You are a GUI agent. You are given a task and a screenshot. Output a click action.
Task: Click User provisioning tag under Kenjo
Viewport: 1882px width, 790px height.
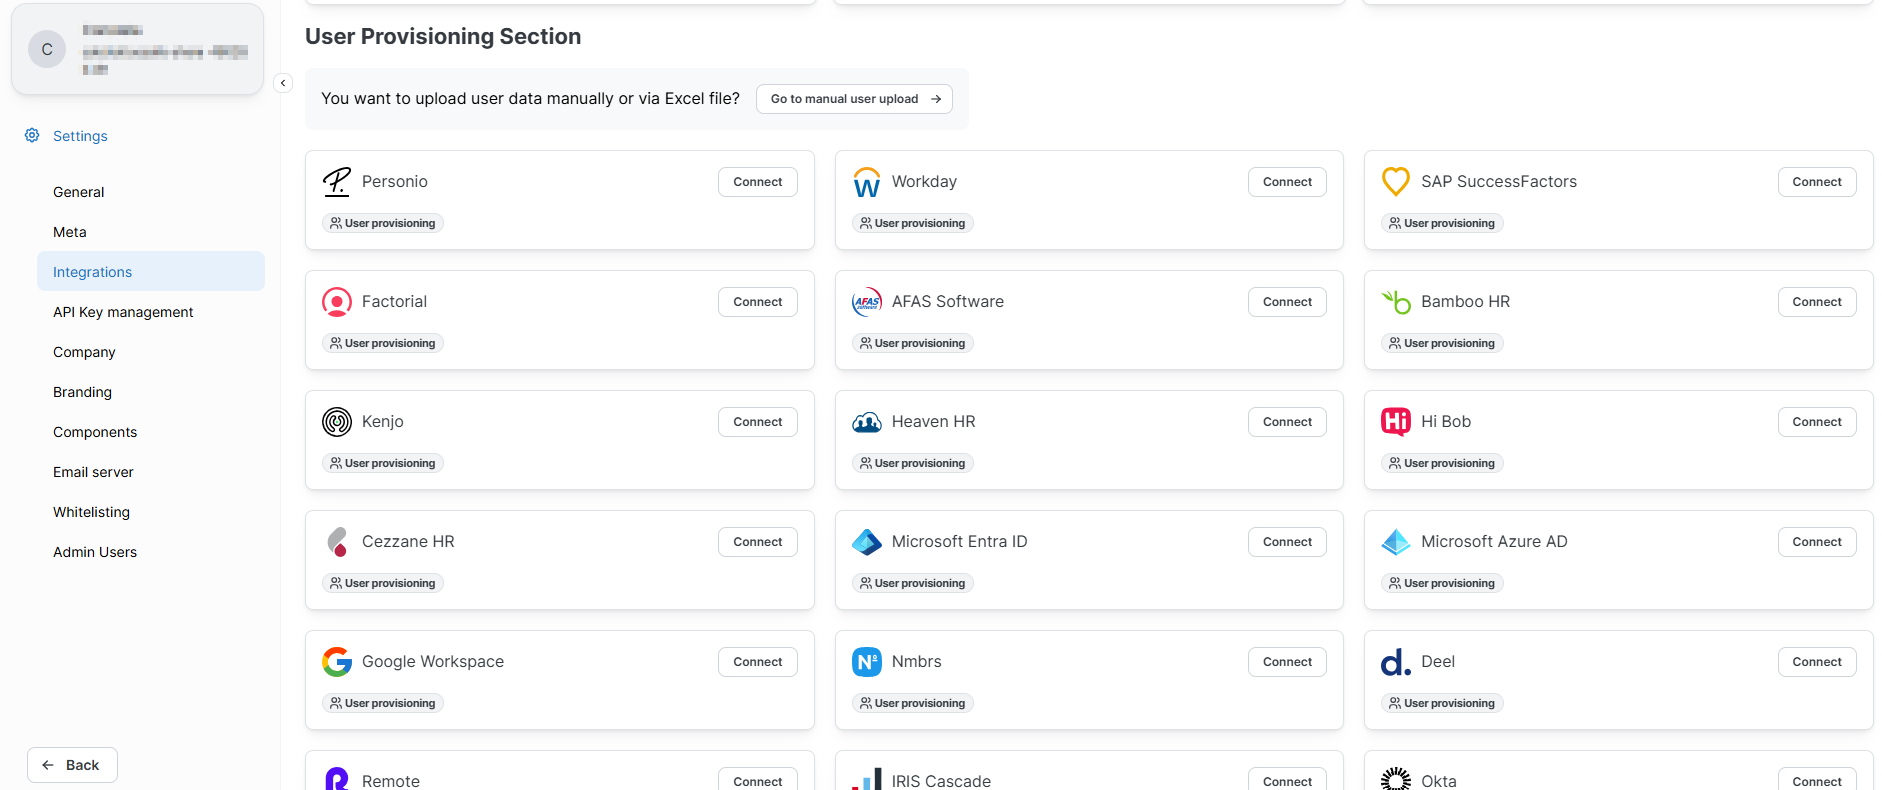click(x=383, y=463)
